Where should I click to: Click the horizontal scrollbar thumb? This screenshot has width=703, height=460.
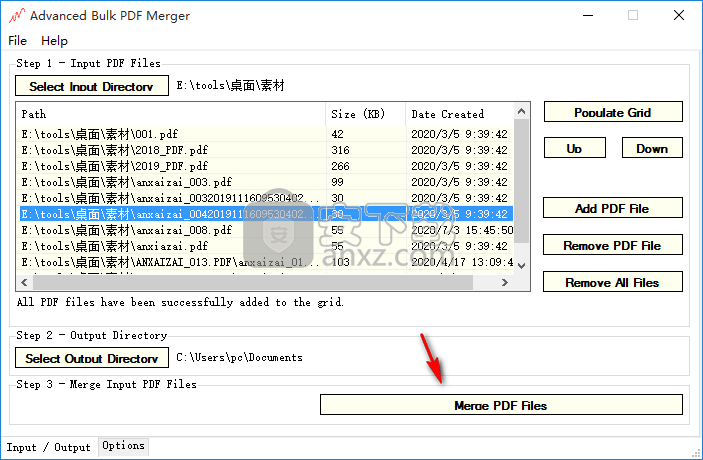pyautogui.click(x=253, y=282)
